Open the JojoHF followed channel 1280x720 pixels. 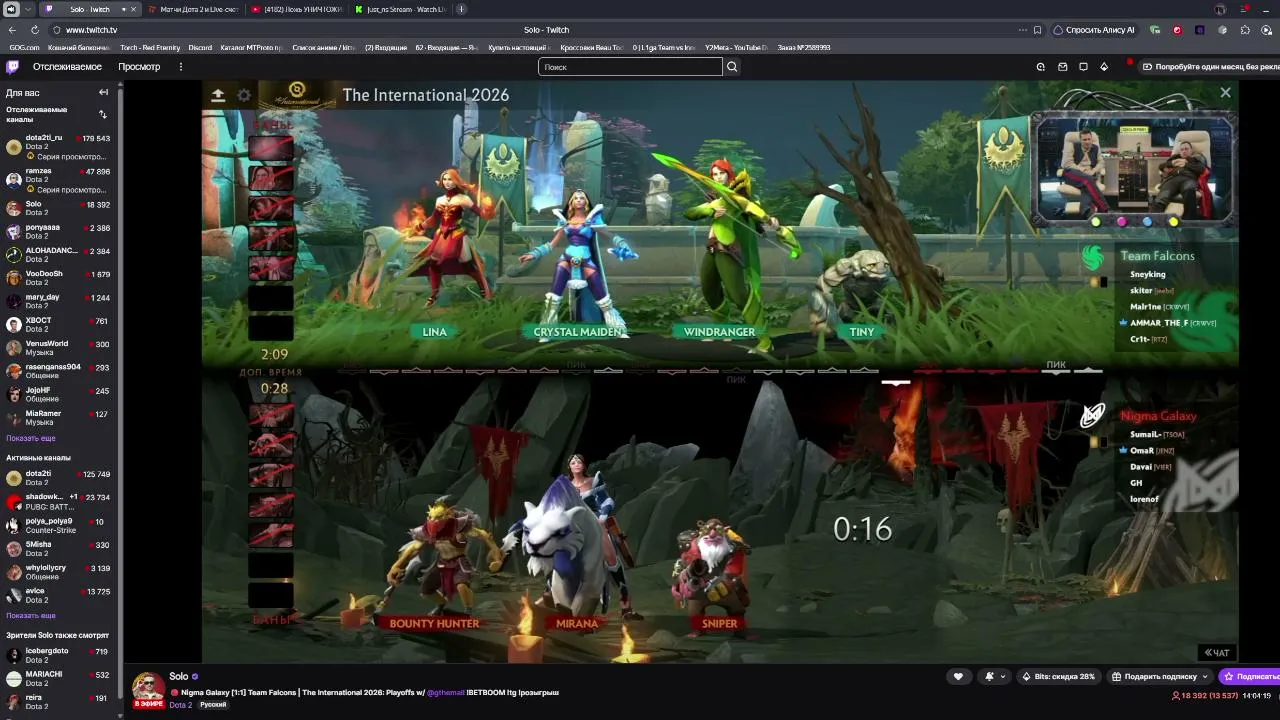pyautogui.click(x=58, y=394)
